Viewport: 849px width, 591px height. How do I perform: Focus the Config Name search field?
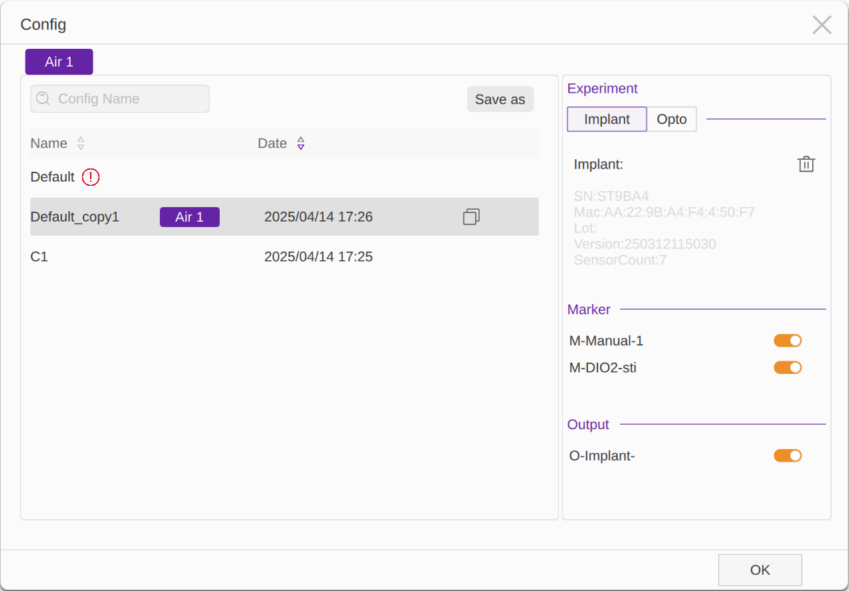[x=120, y=98]
